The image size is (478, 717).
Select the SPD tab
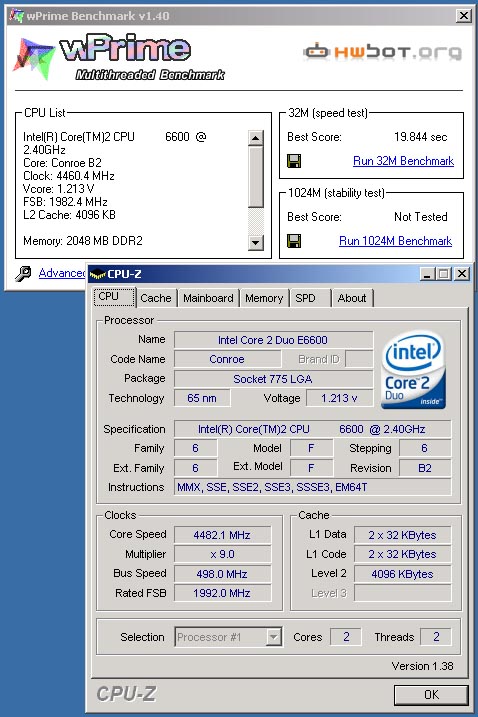point(310,298)
